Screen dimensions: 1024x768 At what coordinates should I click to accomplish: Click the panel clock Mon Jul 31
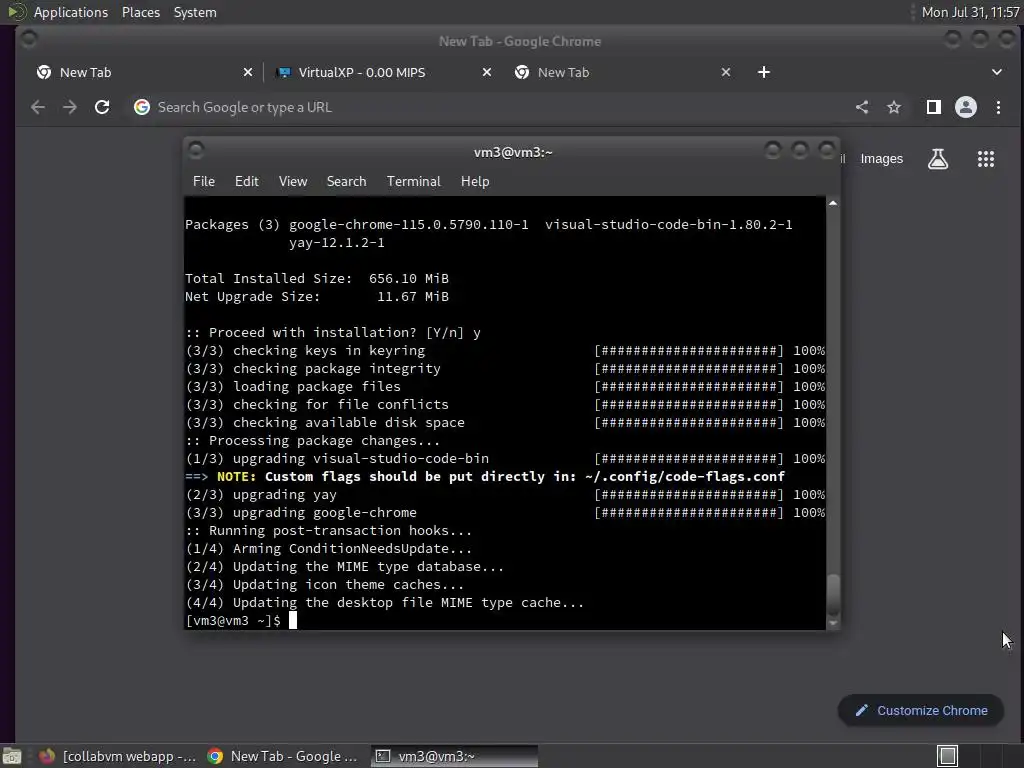point(970,12)
